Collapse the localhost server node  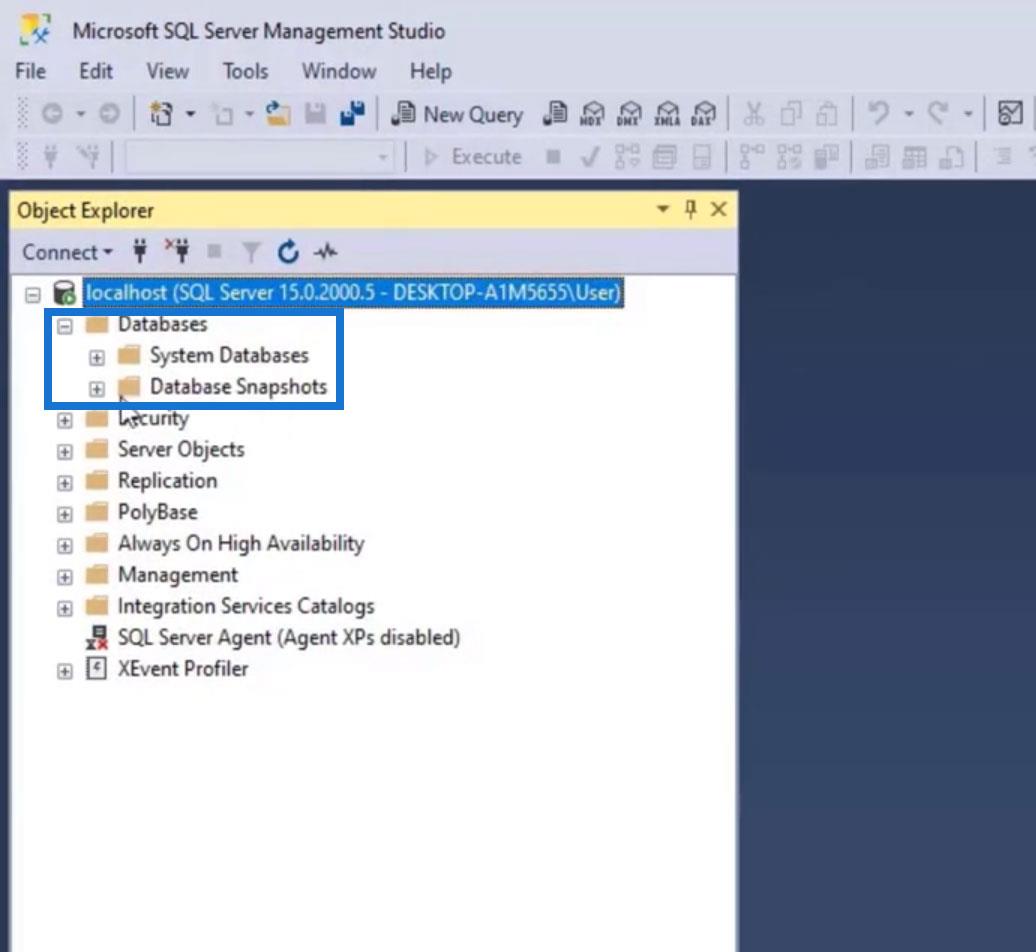[x=32, y=295]
